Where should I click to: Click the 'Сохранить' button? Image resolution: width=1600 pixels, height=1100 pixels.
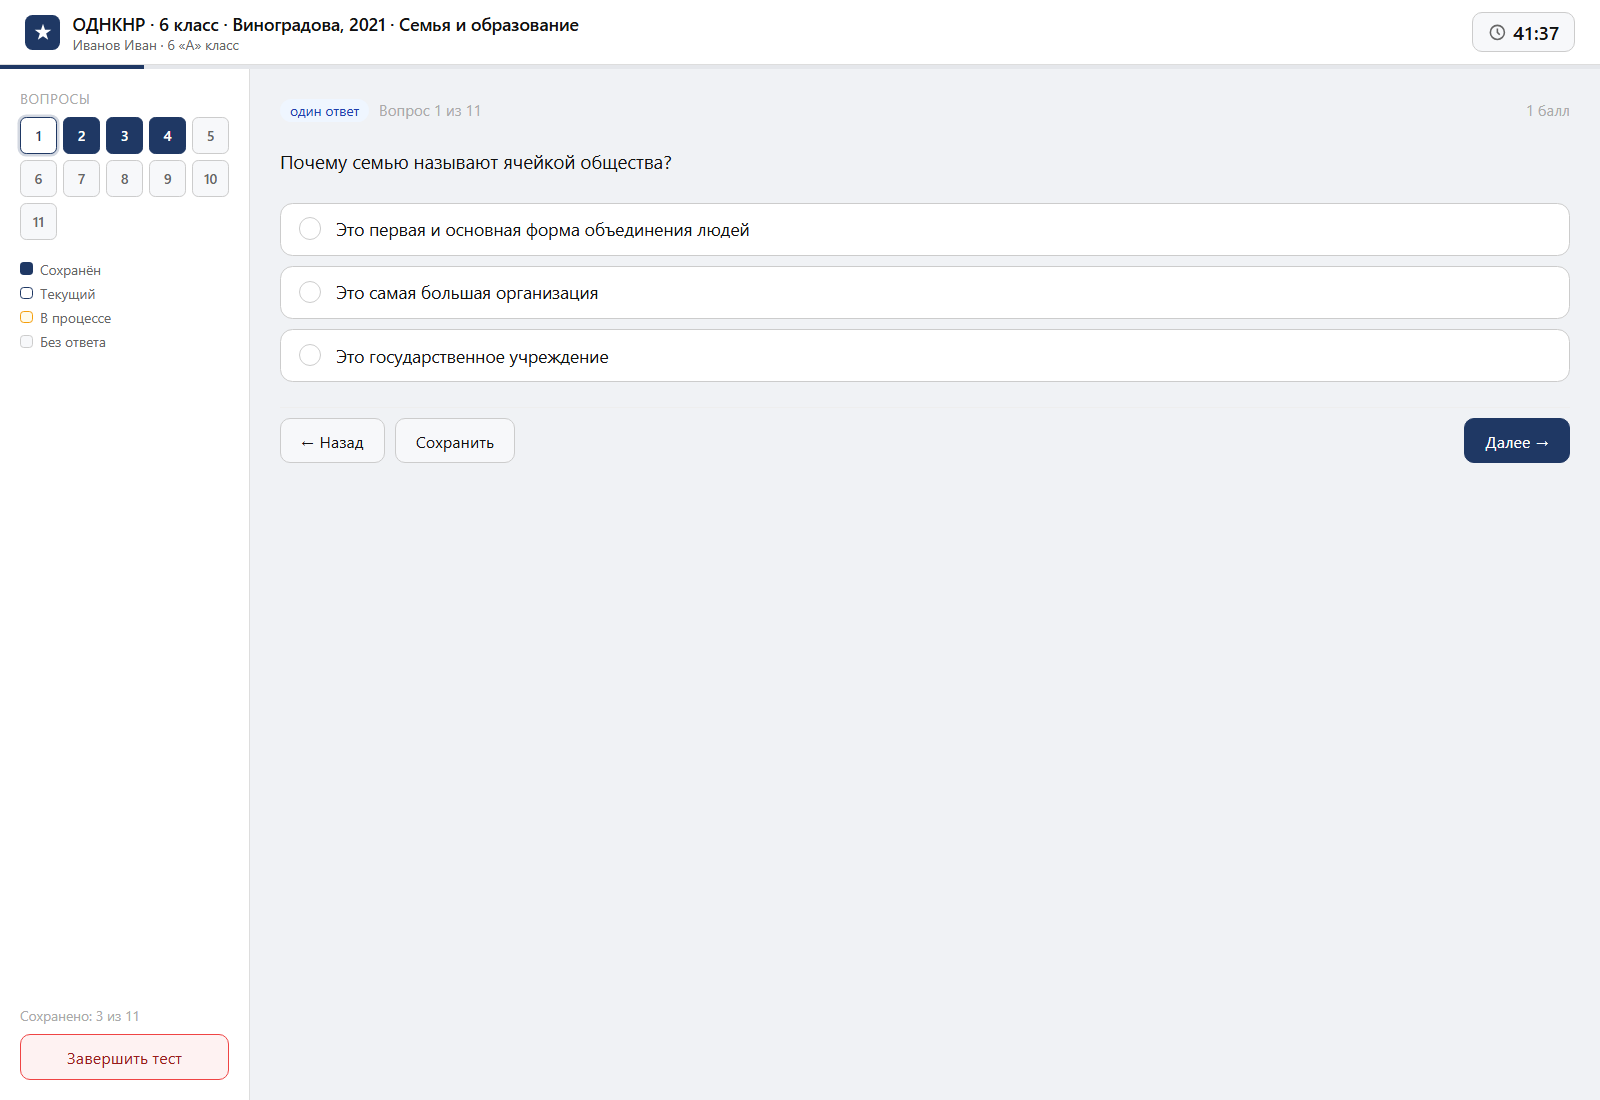pyautogui.click(x=455, y=441)
